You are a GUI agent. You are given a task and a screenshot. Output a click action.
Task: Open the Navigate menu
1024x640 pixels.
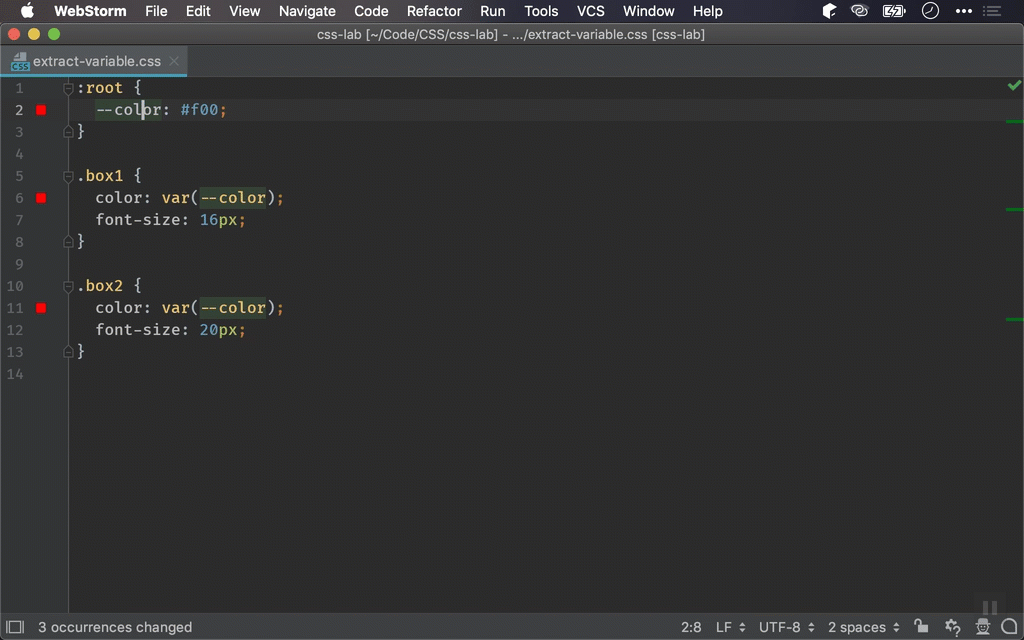(307, 11)
